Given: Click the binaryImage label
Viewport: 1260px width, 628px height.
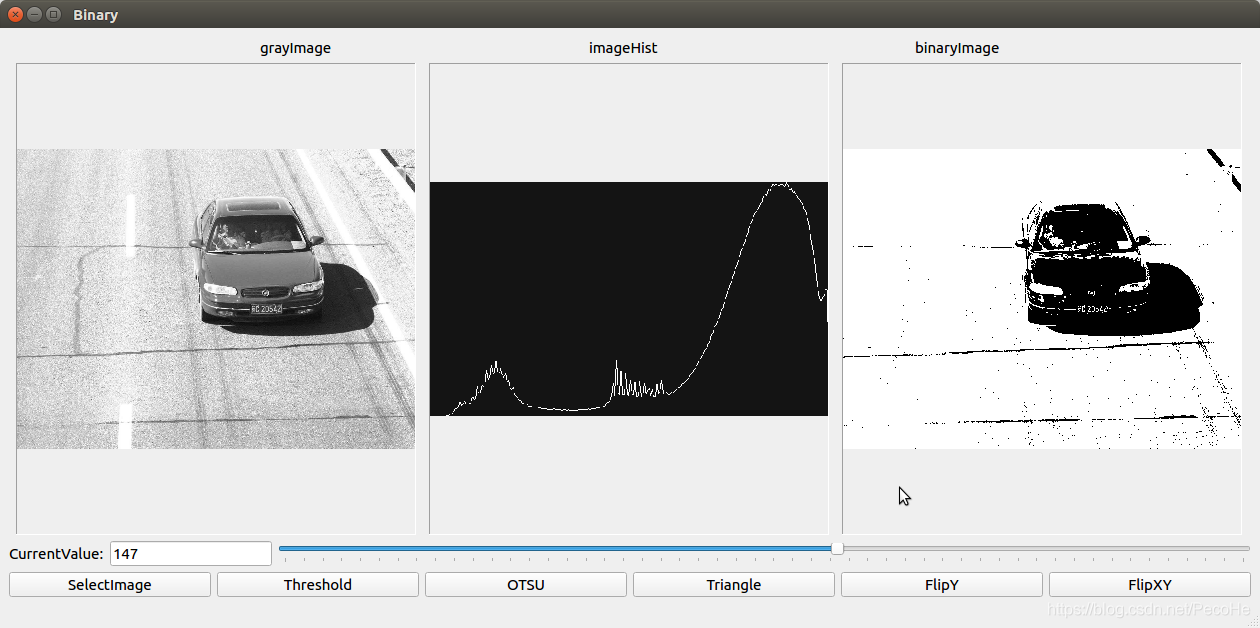Looking at the screenshot, I should (x=957, y=47).
